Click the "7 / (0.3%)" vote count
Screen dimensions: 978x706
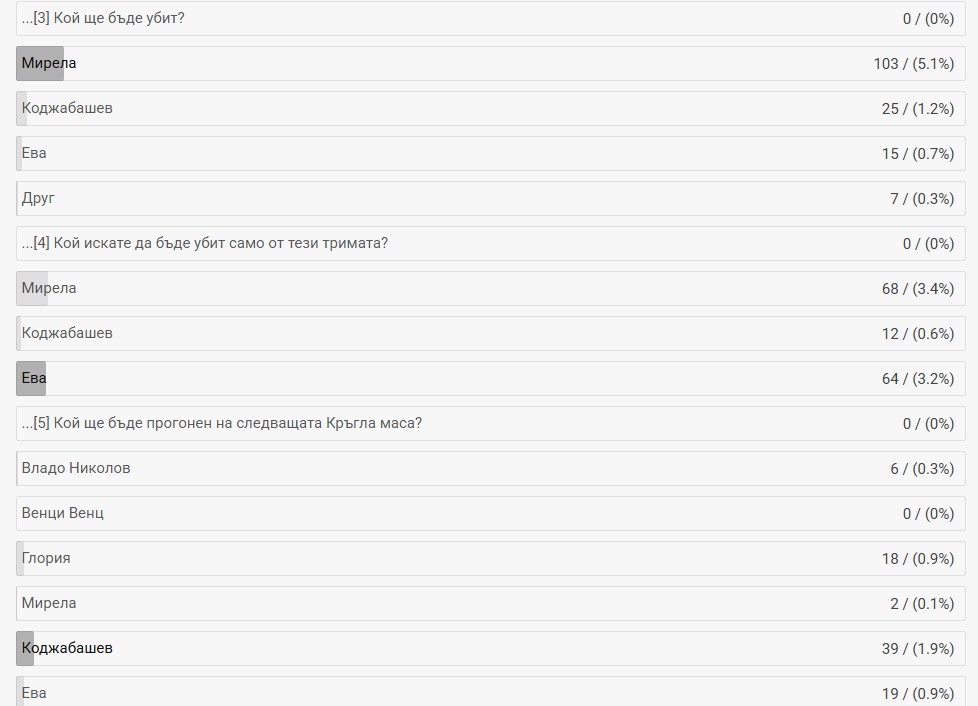tap(922, 198)
